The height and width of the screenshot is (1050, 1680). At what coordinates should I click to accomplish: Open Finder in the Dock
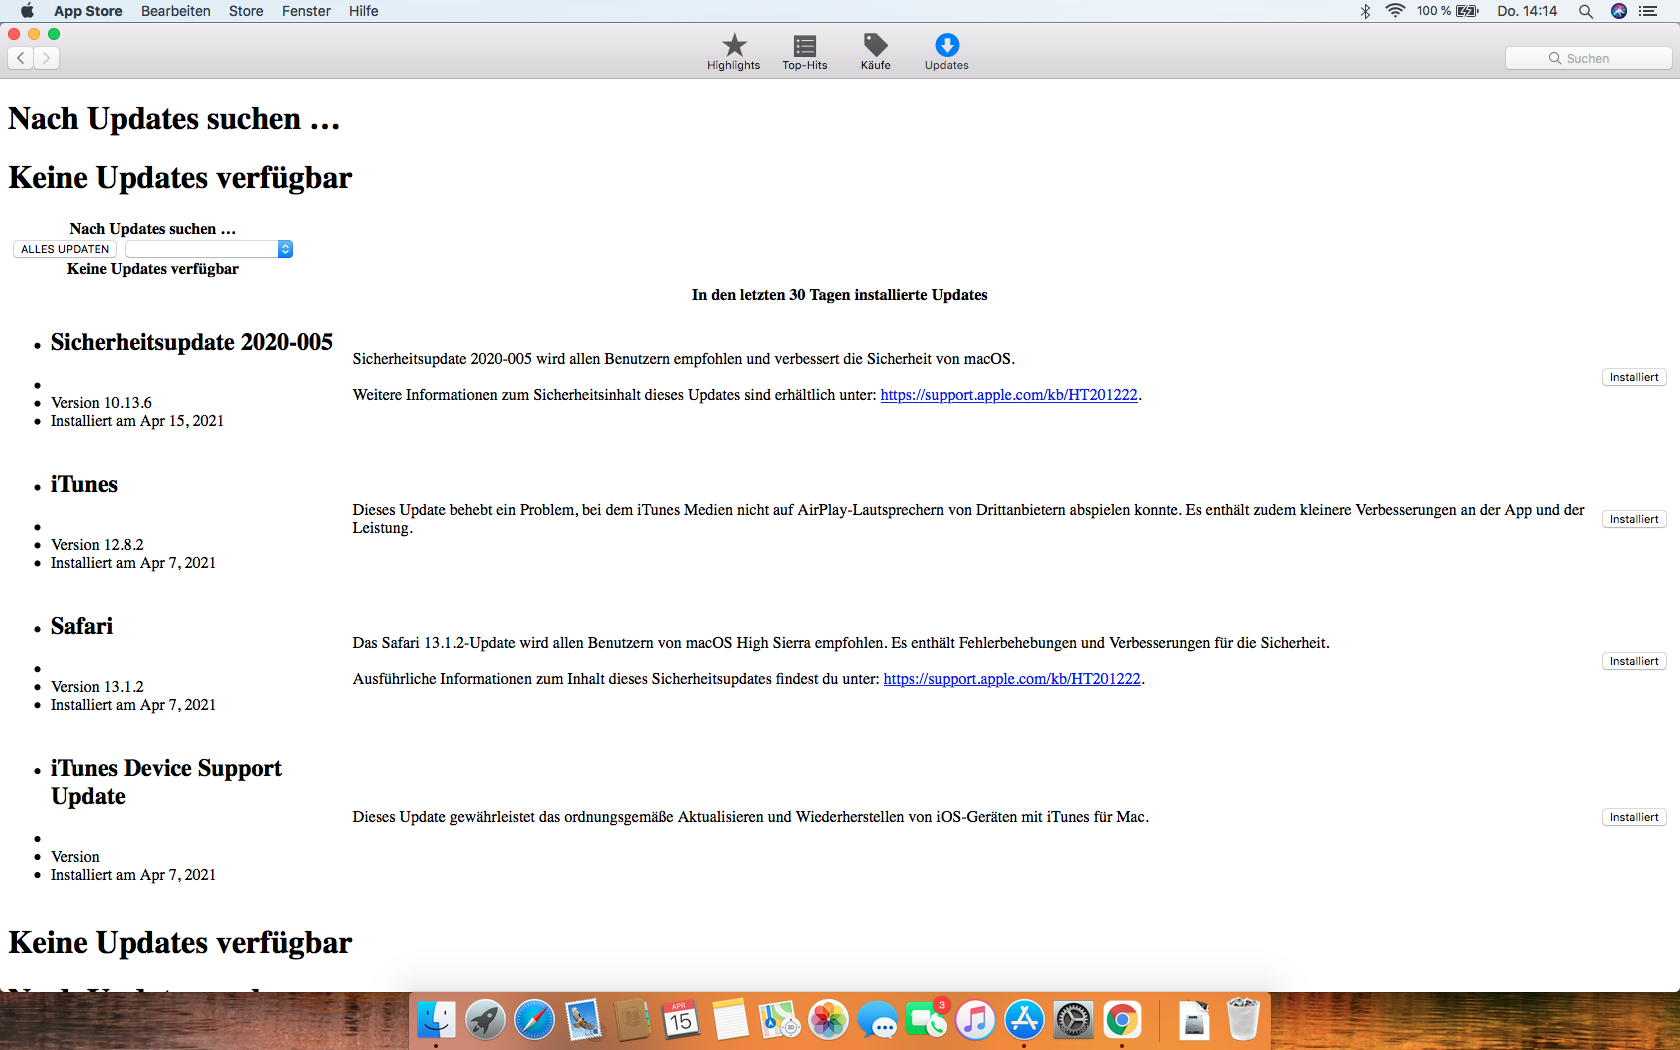click(436, 1020)
